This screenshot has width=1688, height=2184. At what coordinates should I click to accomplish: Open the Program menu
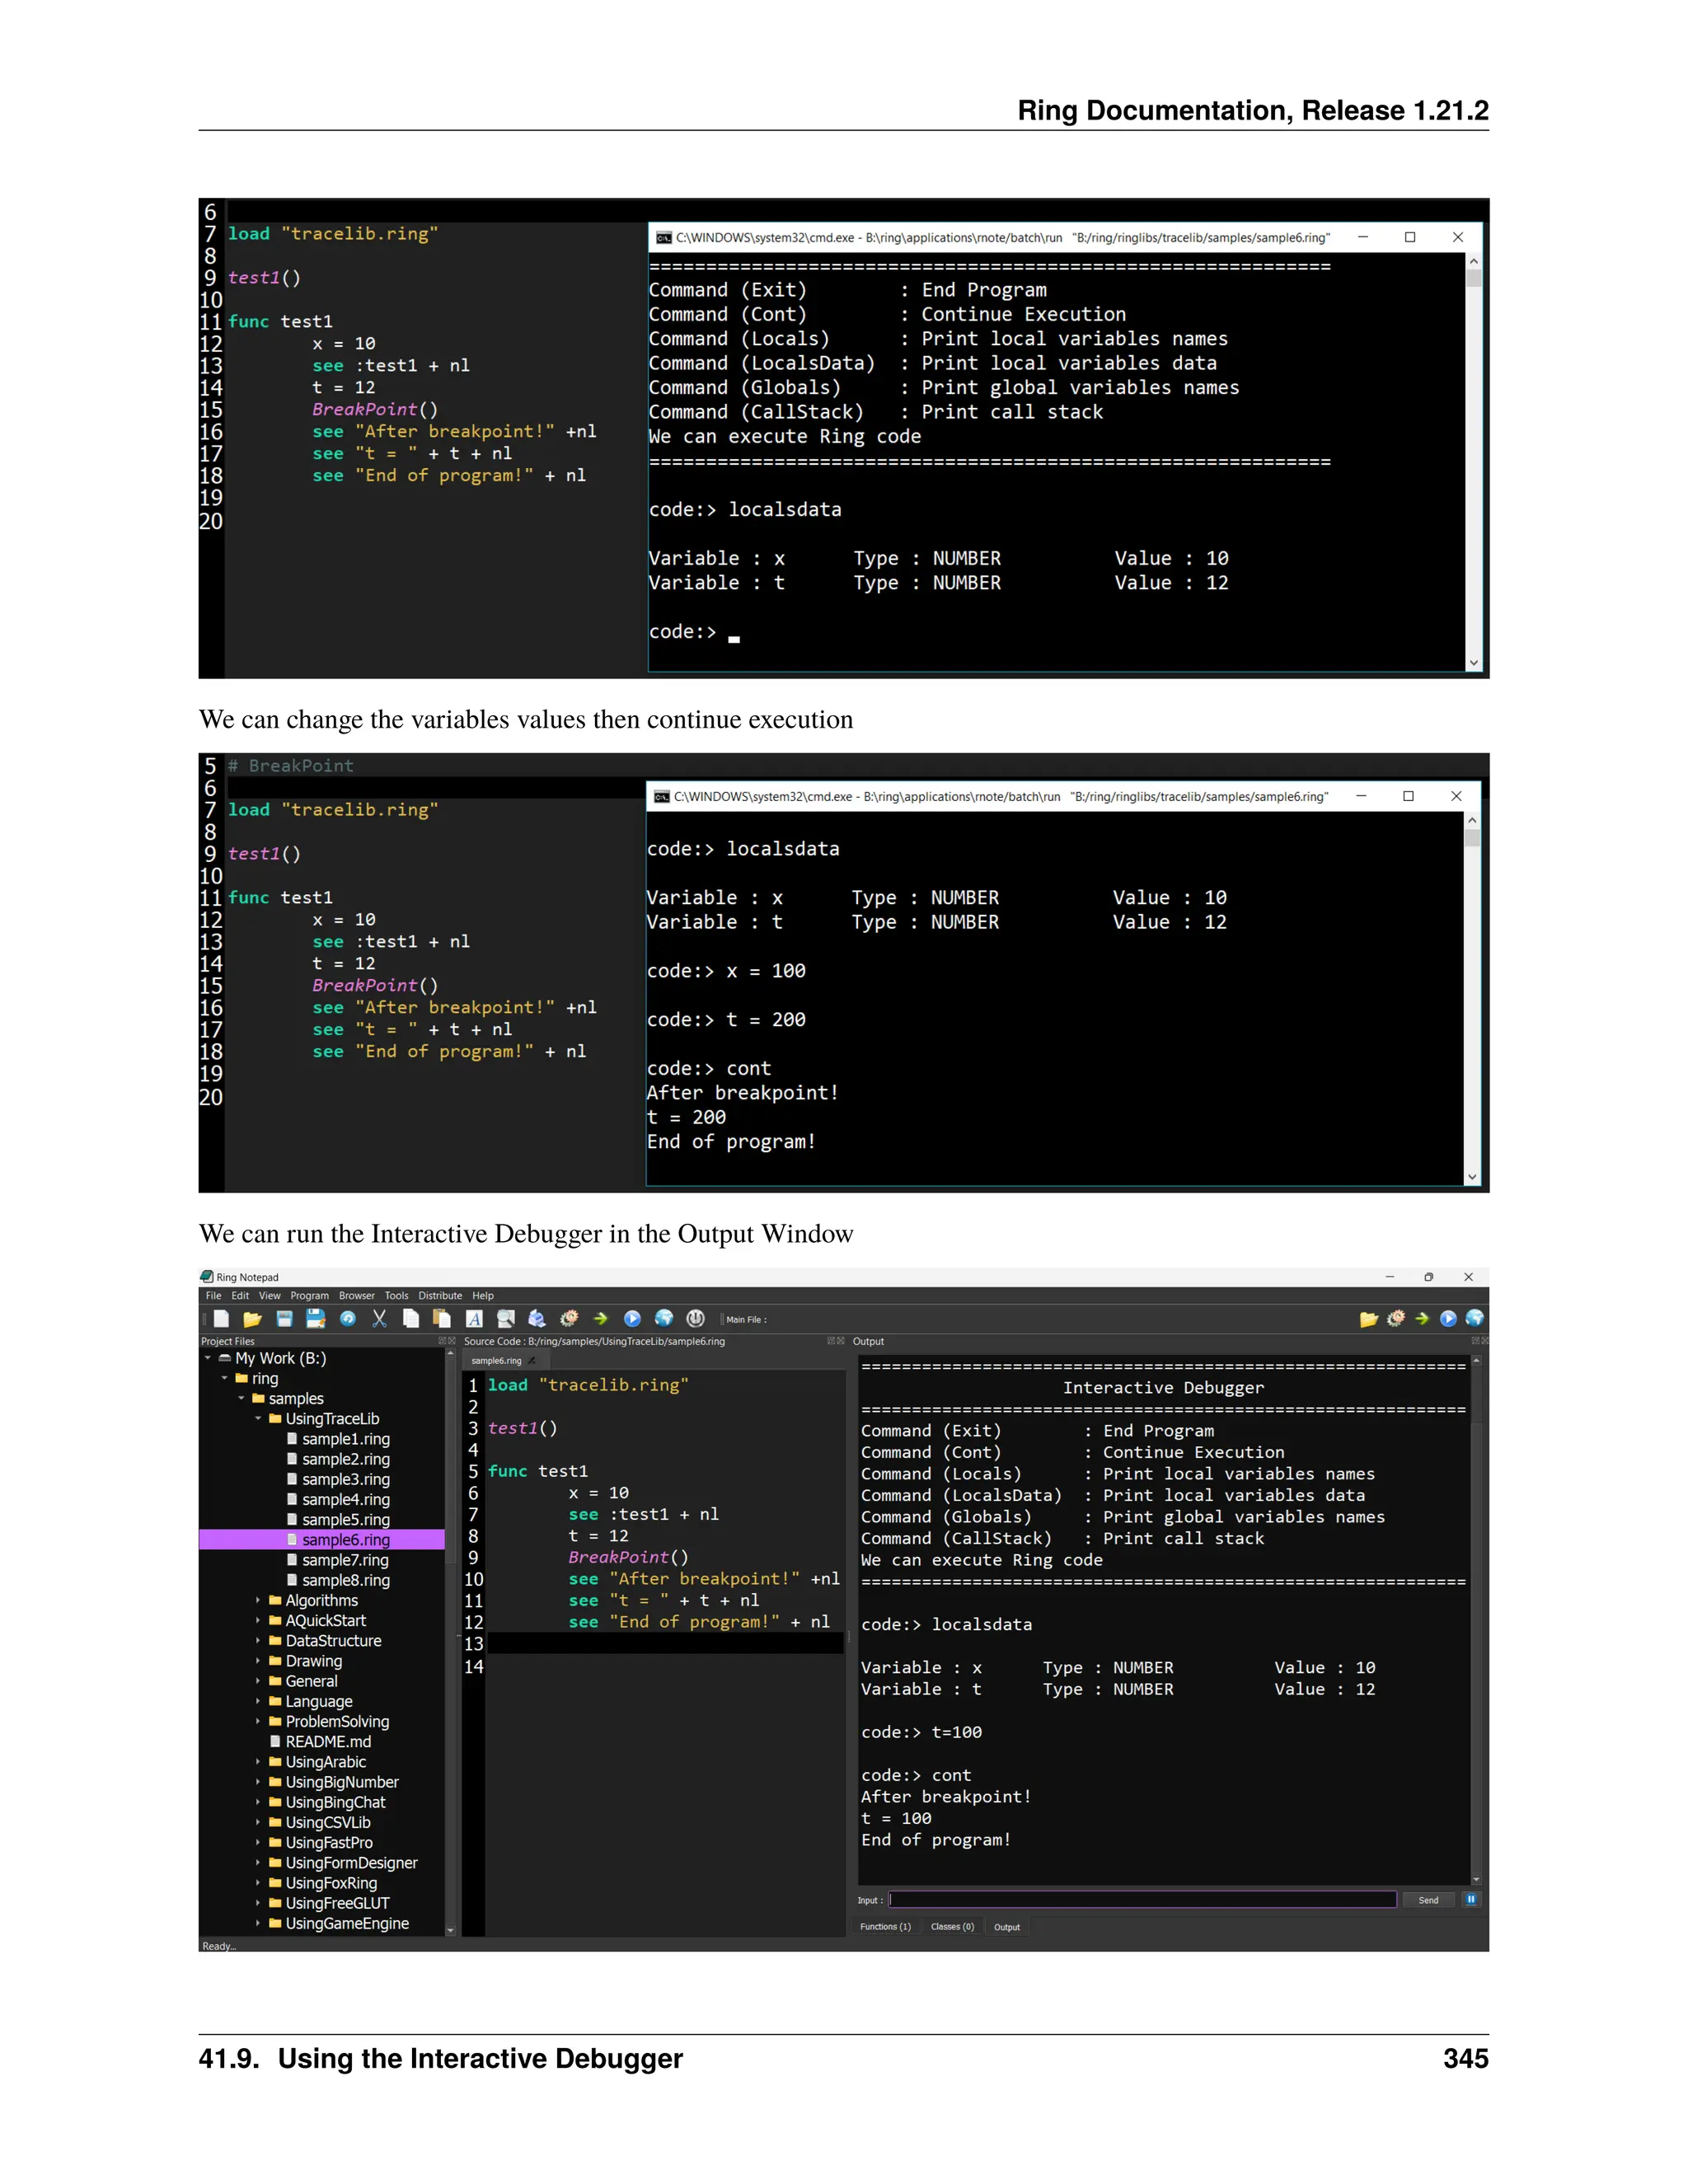coord(309,1296)
